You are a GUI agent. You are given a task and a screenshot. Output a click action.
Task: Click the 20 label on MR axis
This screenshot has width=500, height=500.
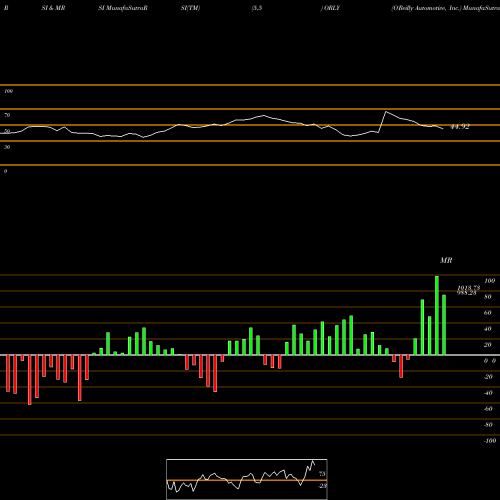(488, 345)
